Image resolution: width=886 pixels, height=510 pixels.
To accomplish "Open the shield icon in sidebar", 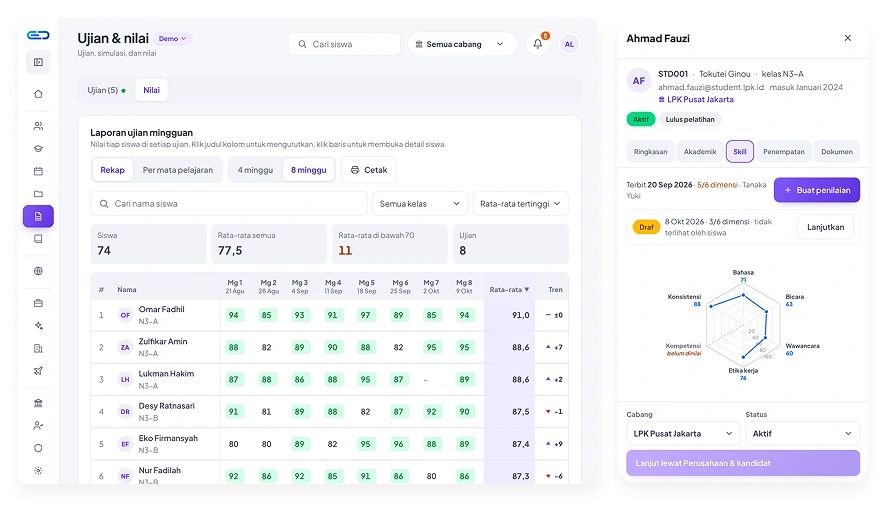I will tap(38, 448).
